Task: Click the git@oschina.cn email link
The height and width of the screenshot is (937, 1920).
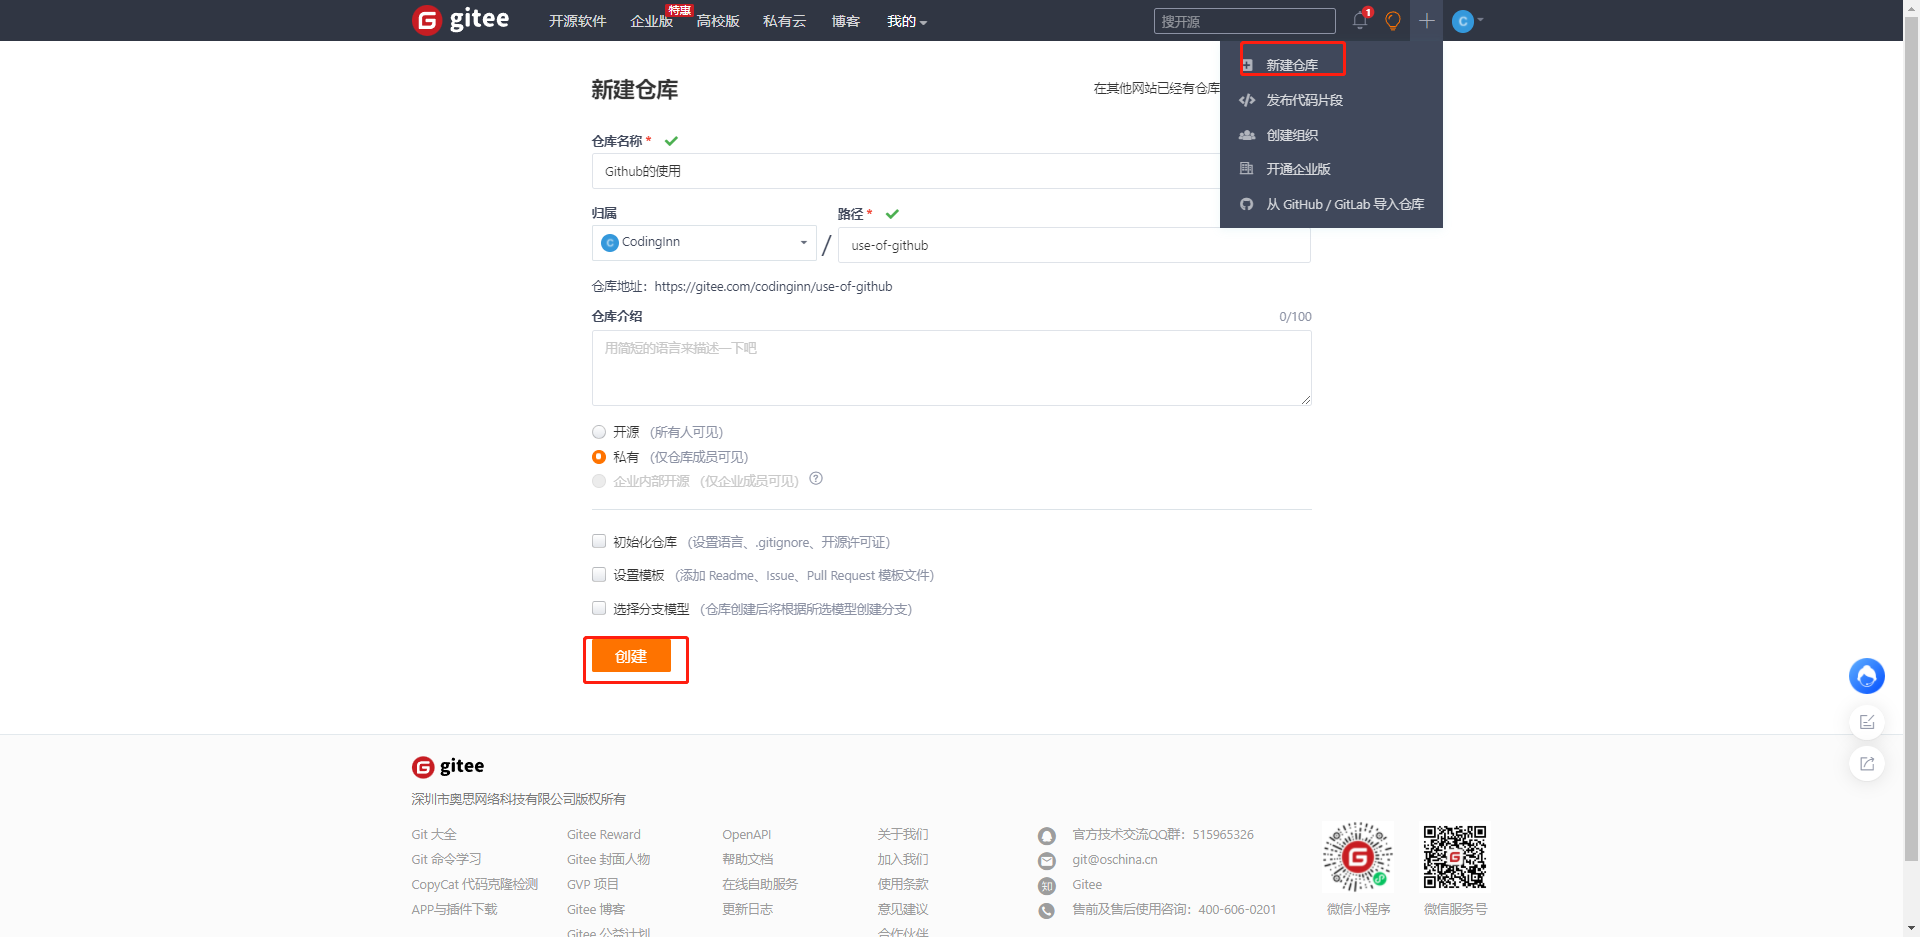Action: tap(1115, 859)
